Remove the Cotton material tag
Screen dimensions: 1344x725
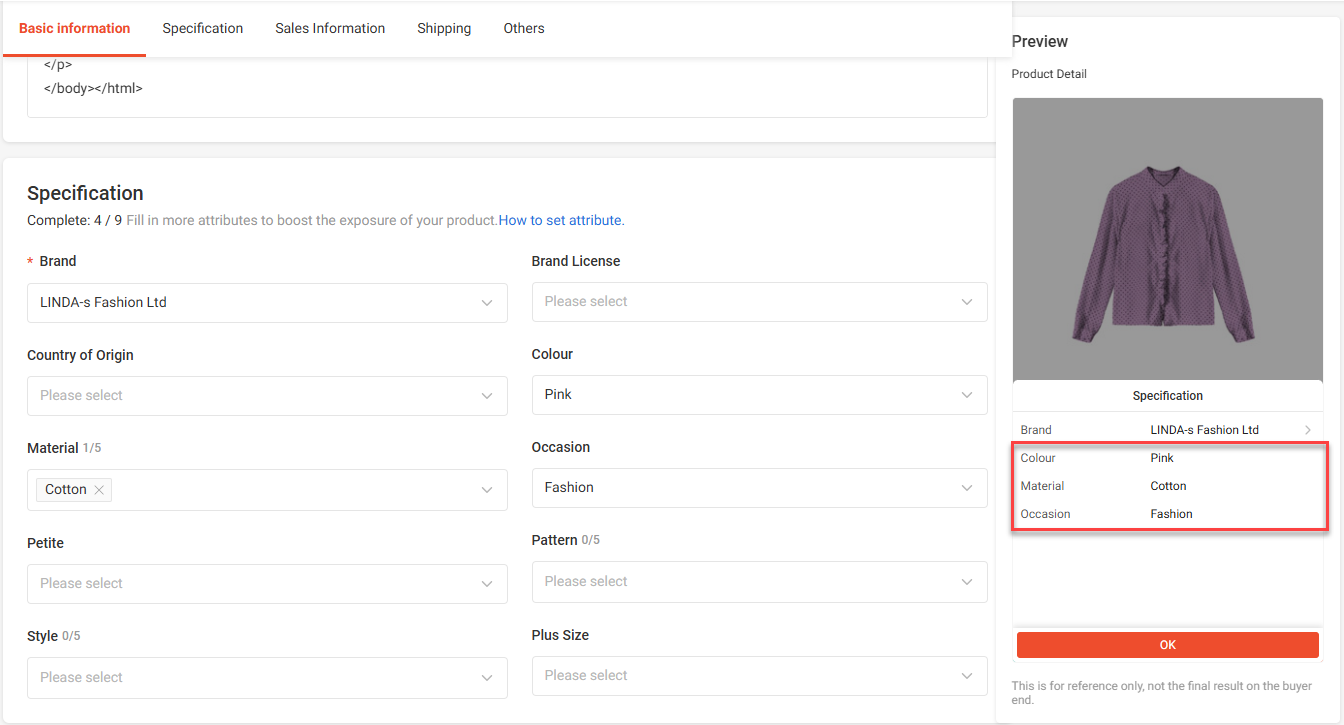pyautogui.click(x=99, y=490)
